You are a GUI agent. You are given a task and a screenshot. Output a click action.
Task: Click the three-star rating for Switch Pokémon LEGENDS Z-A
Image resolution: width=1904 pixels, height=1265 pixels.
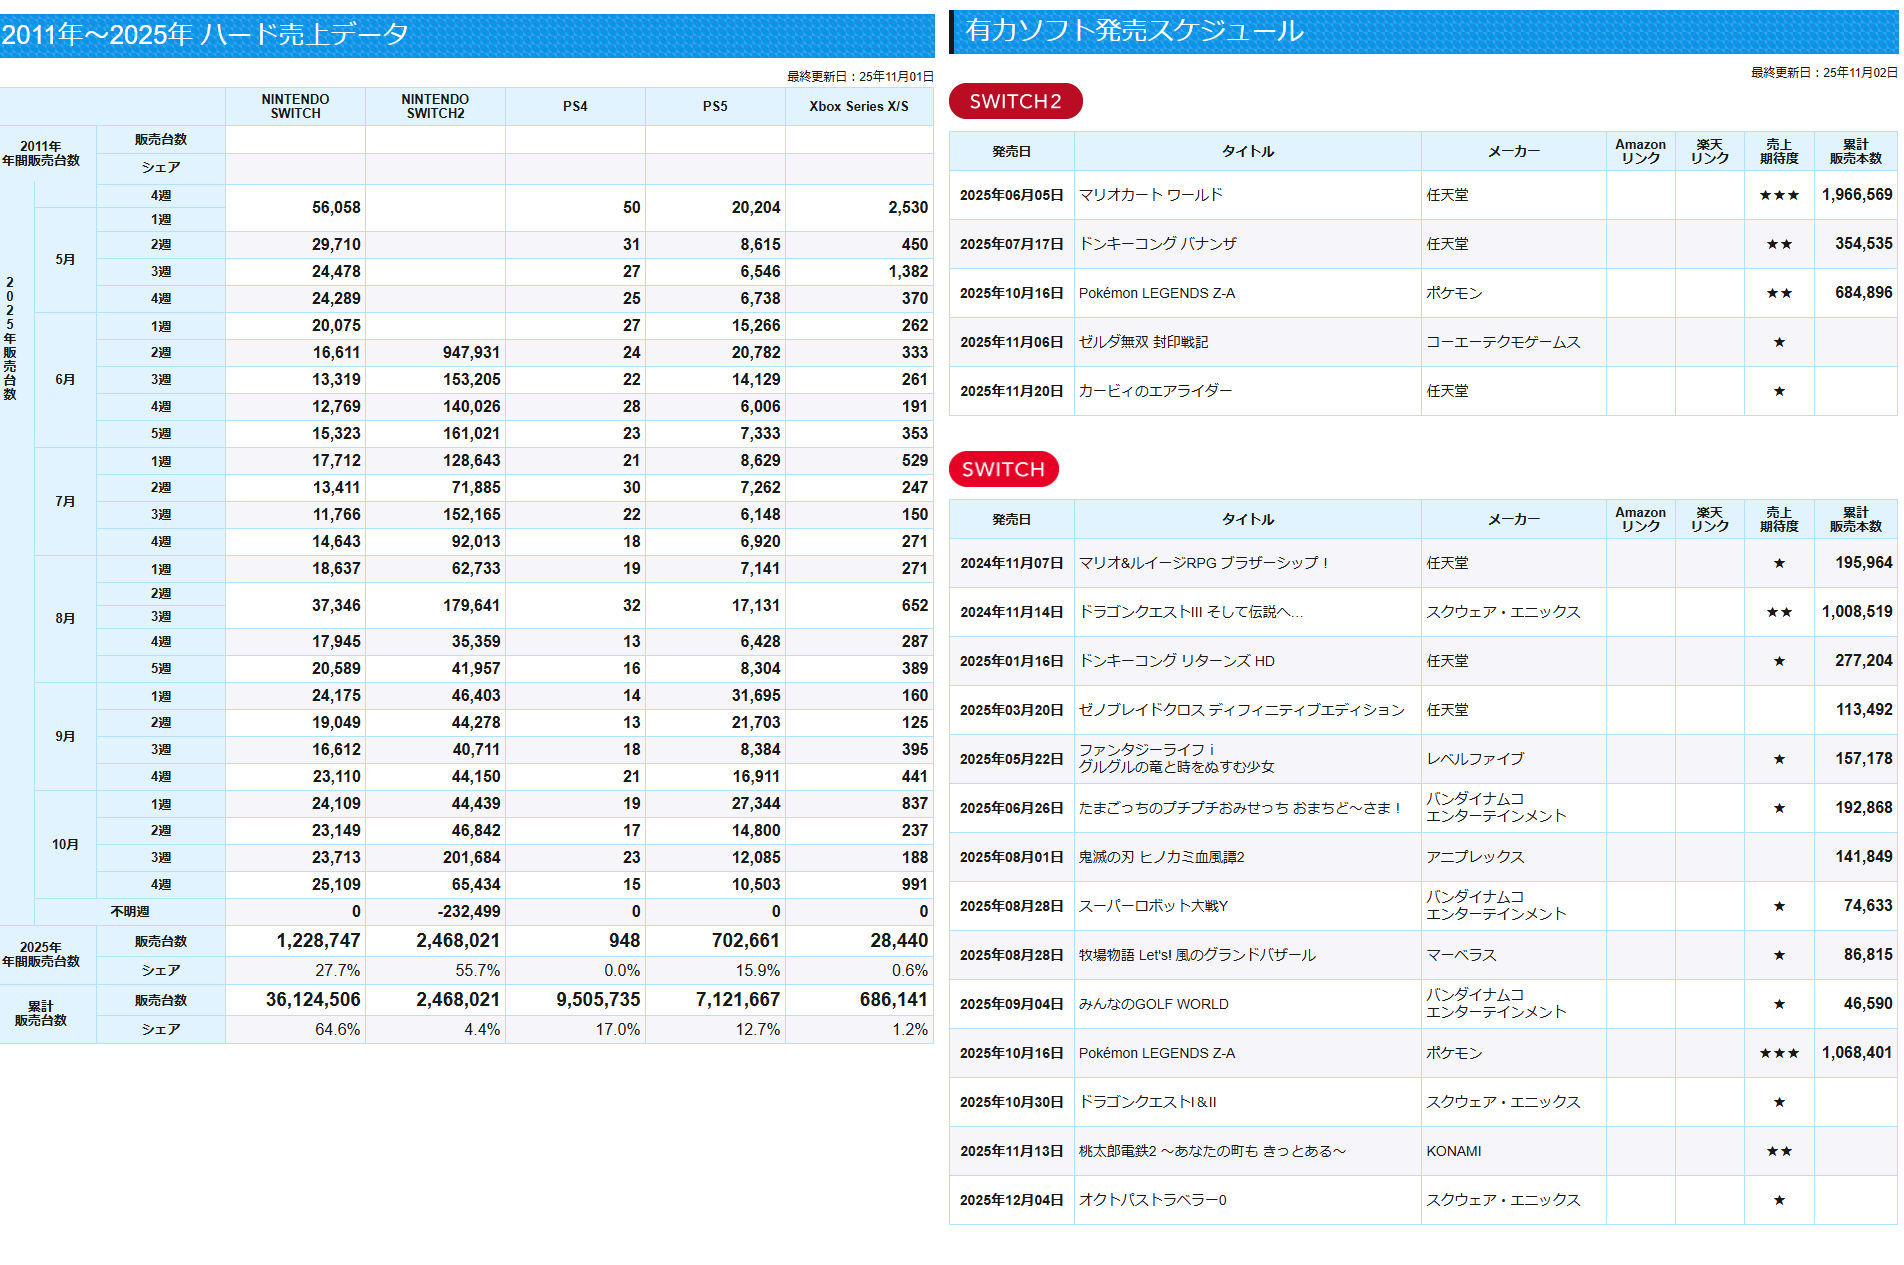[x=1778, y=1053]
